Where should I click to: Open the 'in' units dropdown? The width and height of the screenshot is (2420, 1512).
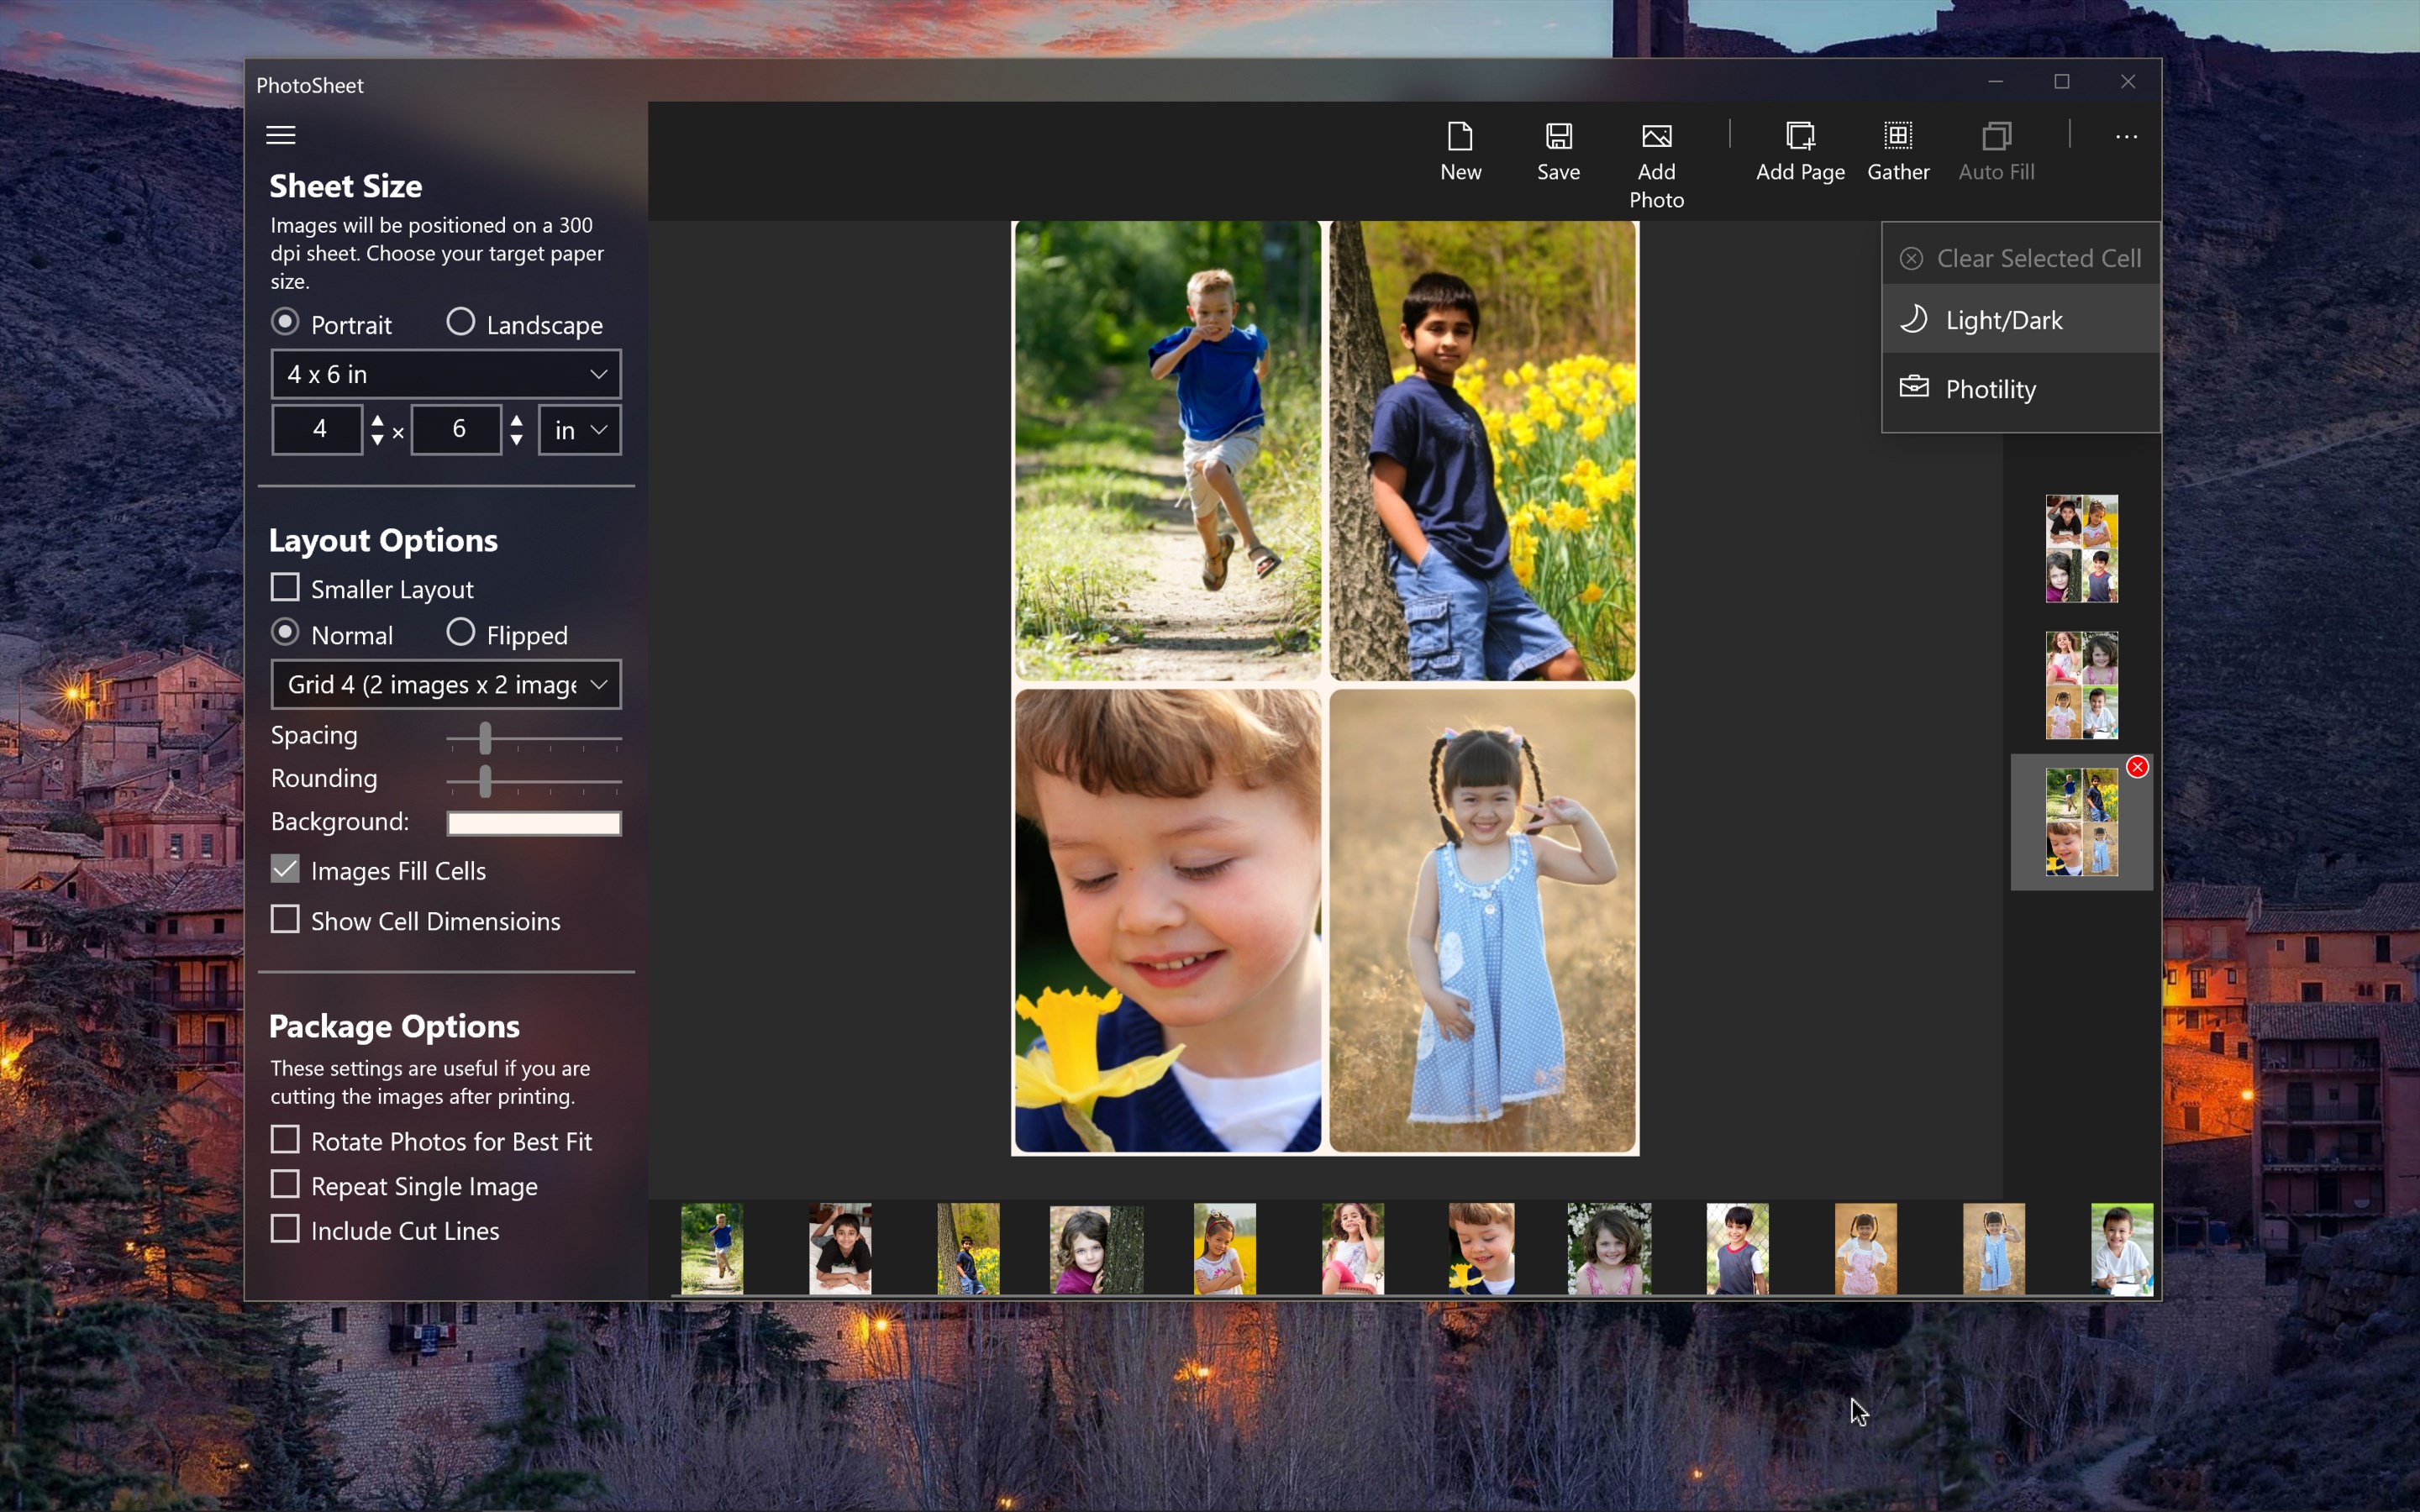[x=579, y=430]
